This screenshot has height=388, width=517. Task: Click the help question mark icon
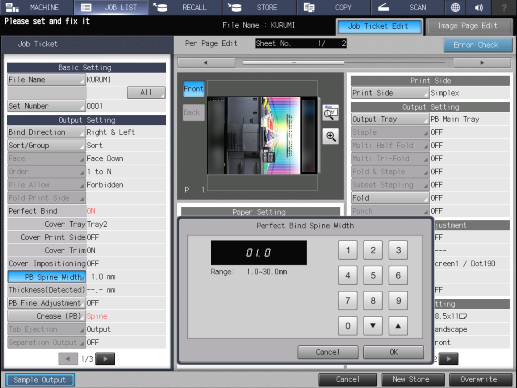pyautogui.click(x=504, y=7)
